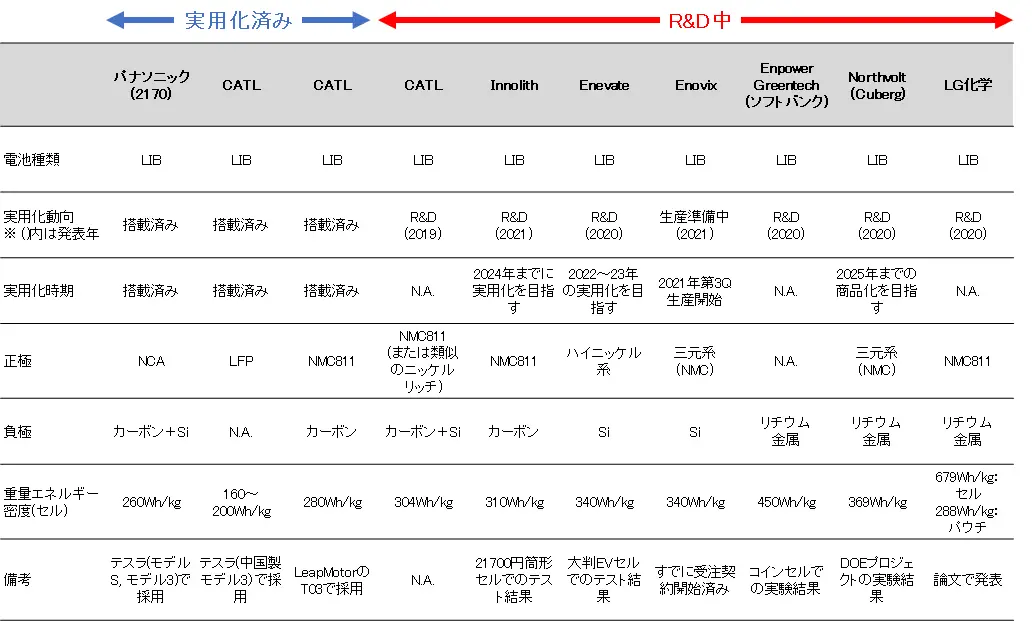Click the テスラ(モデルS, モデル3)で採用 note

pos(150,580)
